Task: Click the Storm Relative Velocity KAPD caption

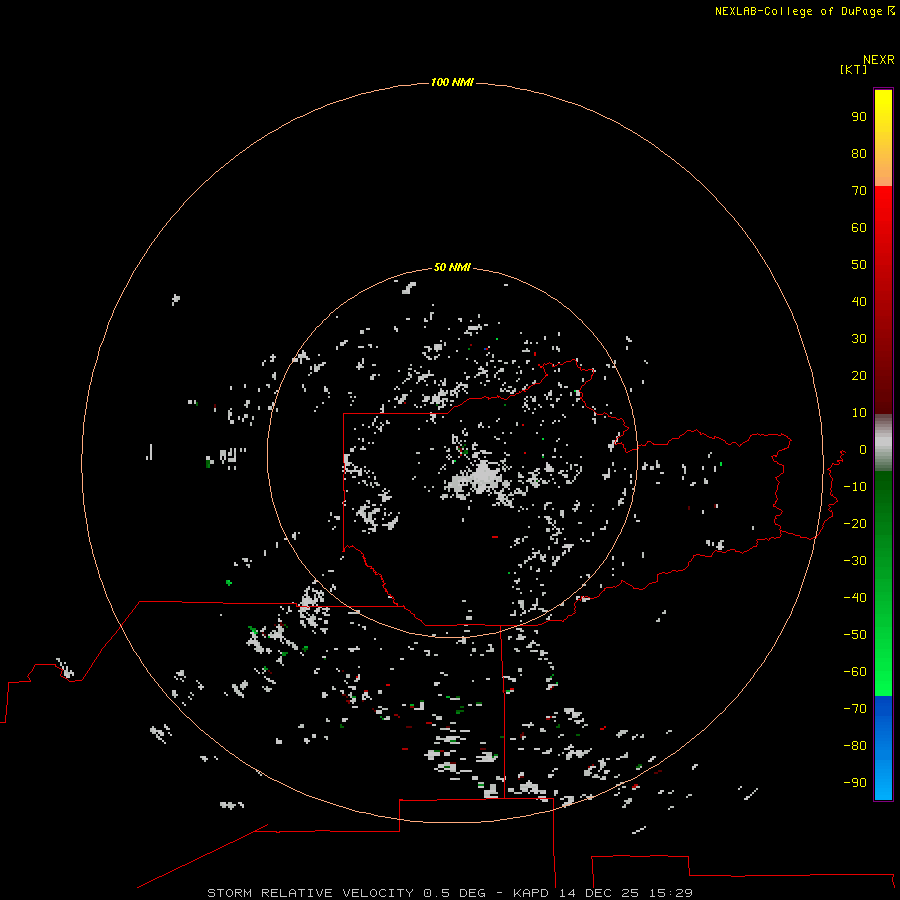Action: tap(450, 893)
